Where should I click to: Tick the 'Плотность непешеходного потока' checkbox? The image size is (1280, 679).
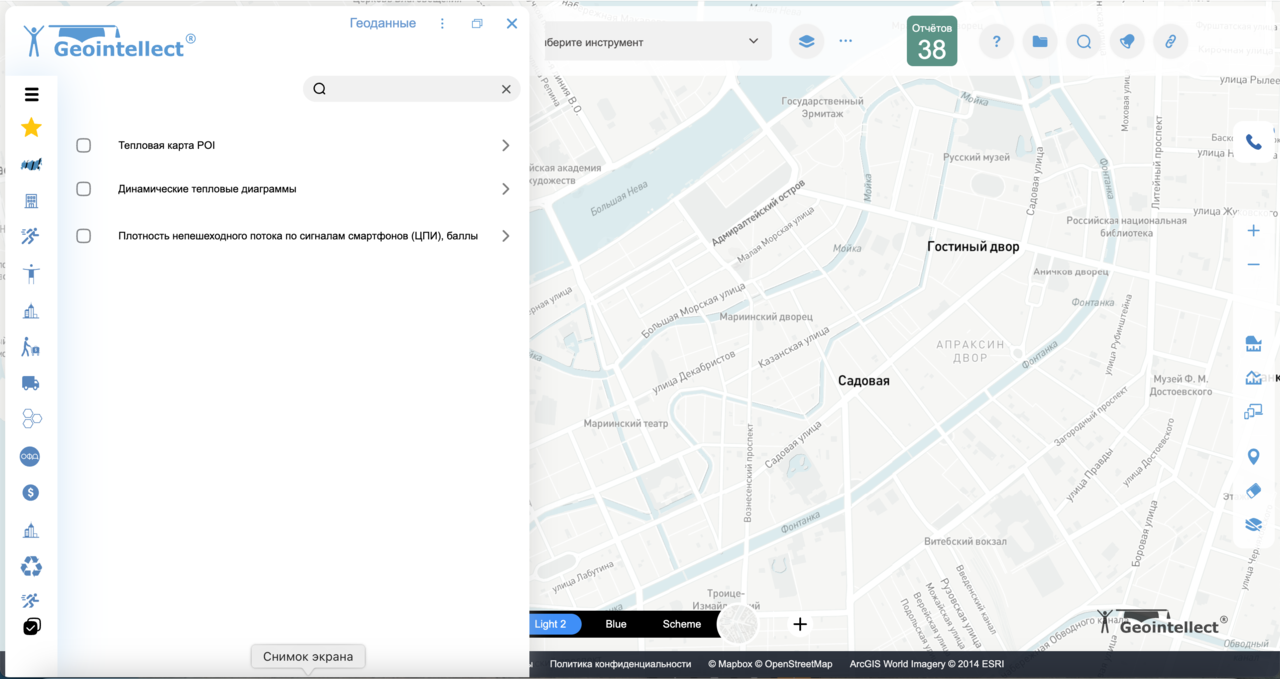coord(84,236)
